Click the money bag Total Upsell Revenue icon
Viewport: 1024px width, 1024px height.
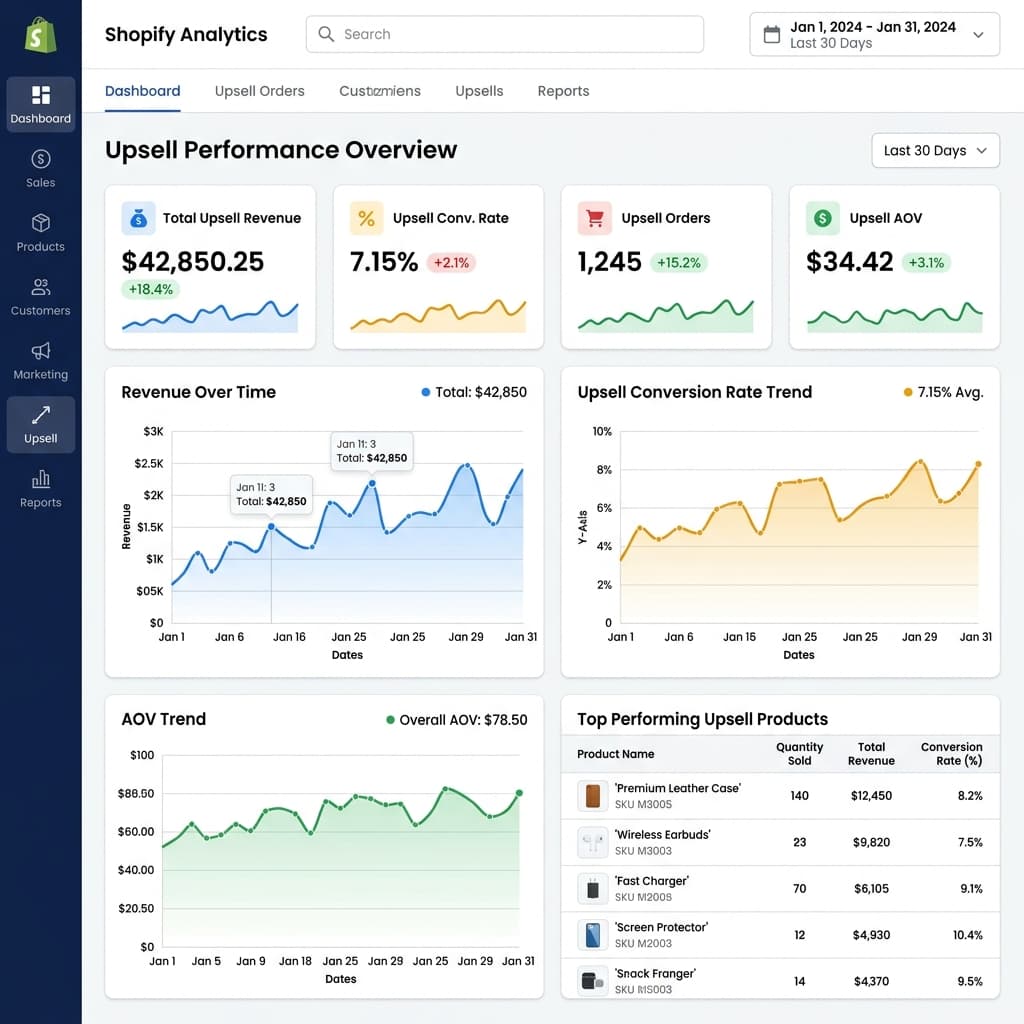[138, 218]
